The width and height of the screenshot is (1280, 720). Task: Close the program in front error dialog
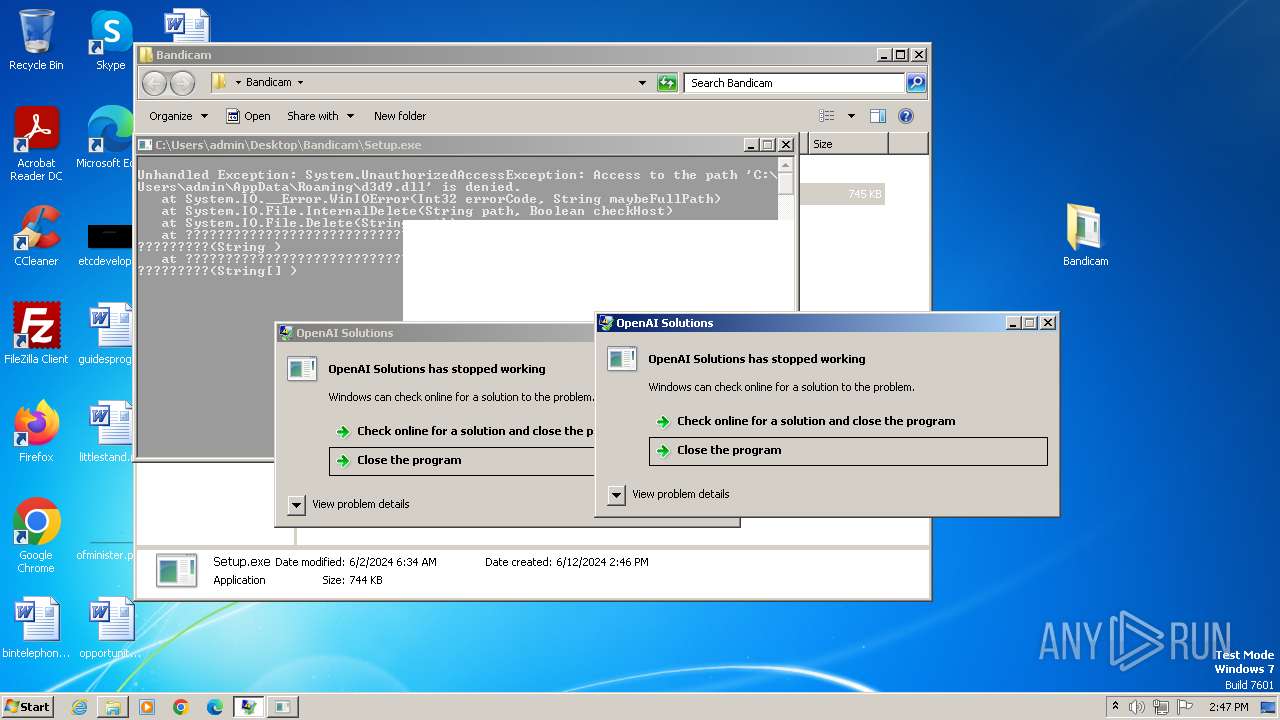tap(848, 451)
